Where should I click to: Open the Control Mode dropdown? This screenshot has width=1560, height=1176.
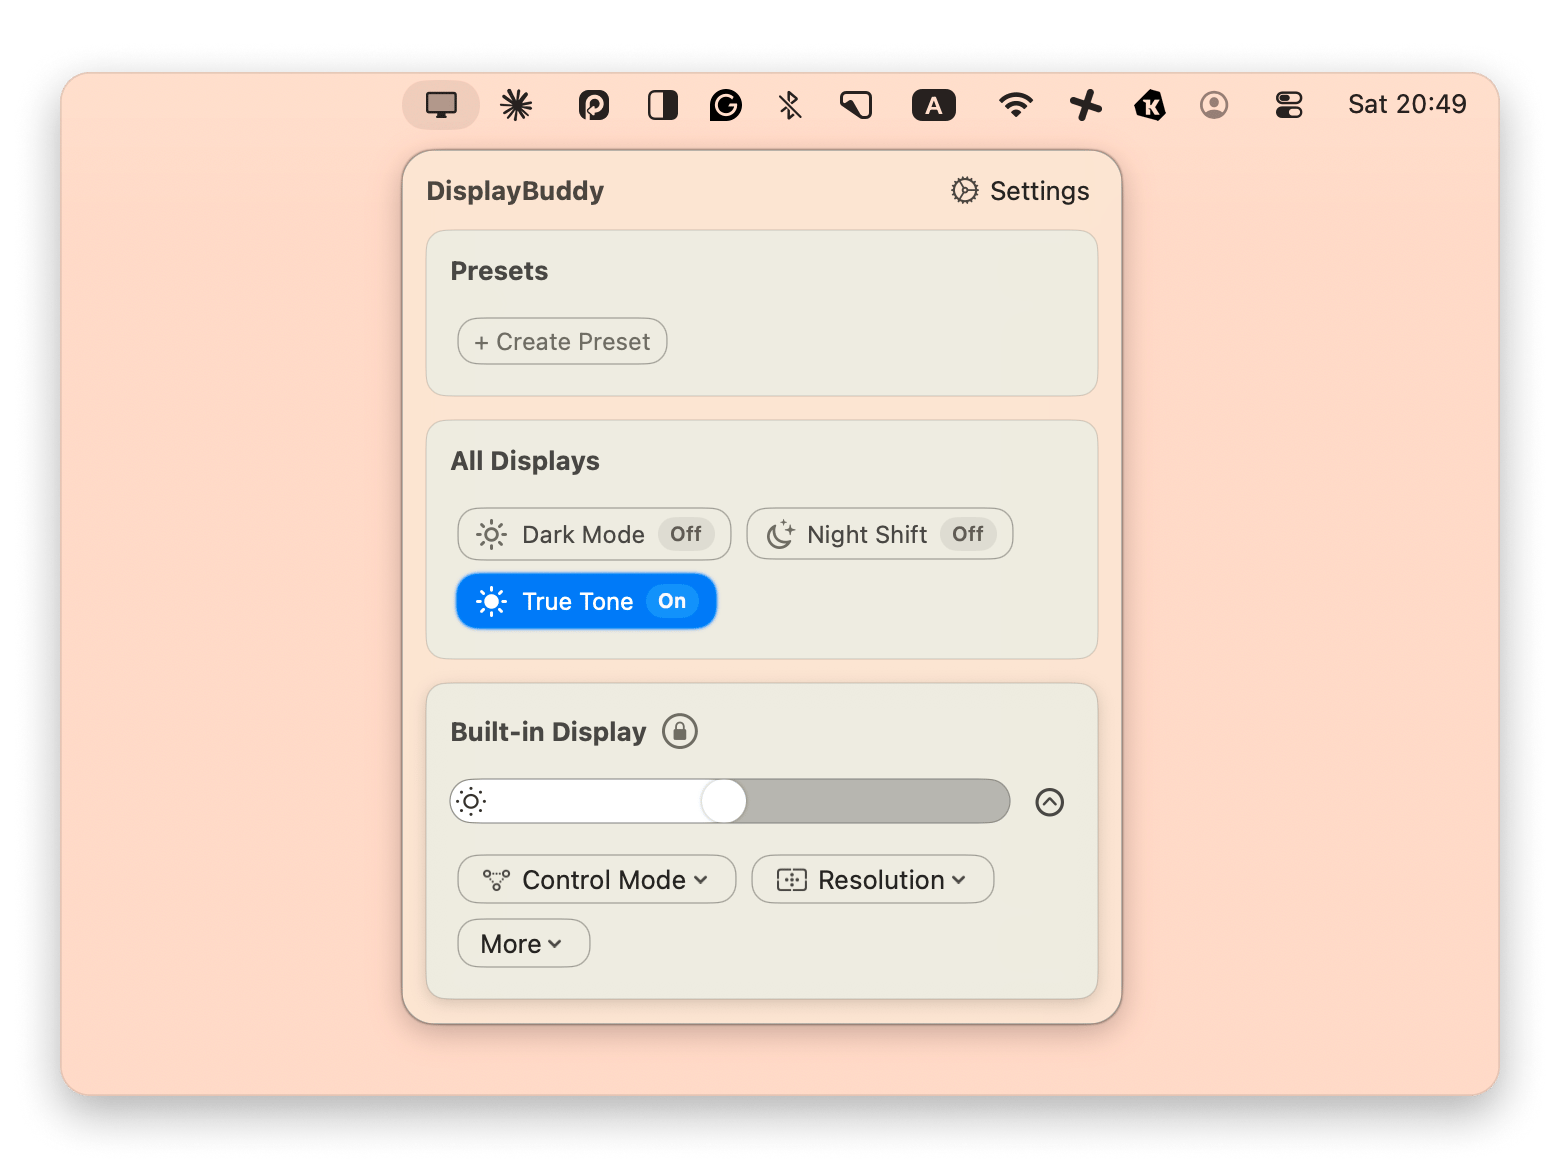point(597,880)
